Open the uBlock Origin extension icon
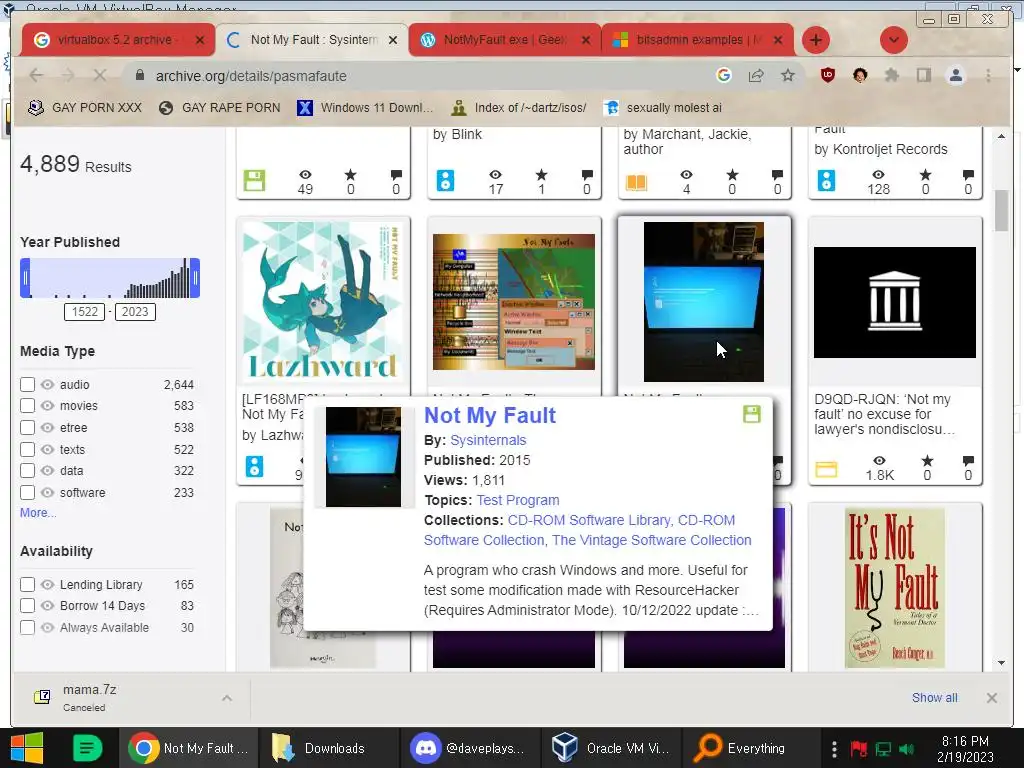1024x768 pixels. pyautogui.click(x=827, y=75)
